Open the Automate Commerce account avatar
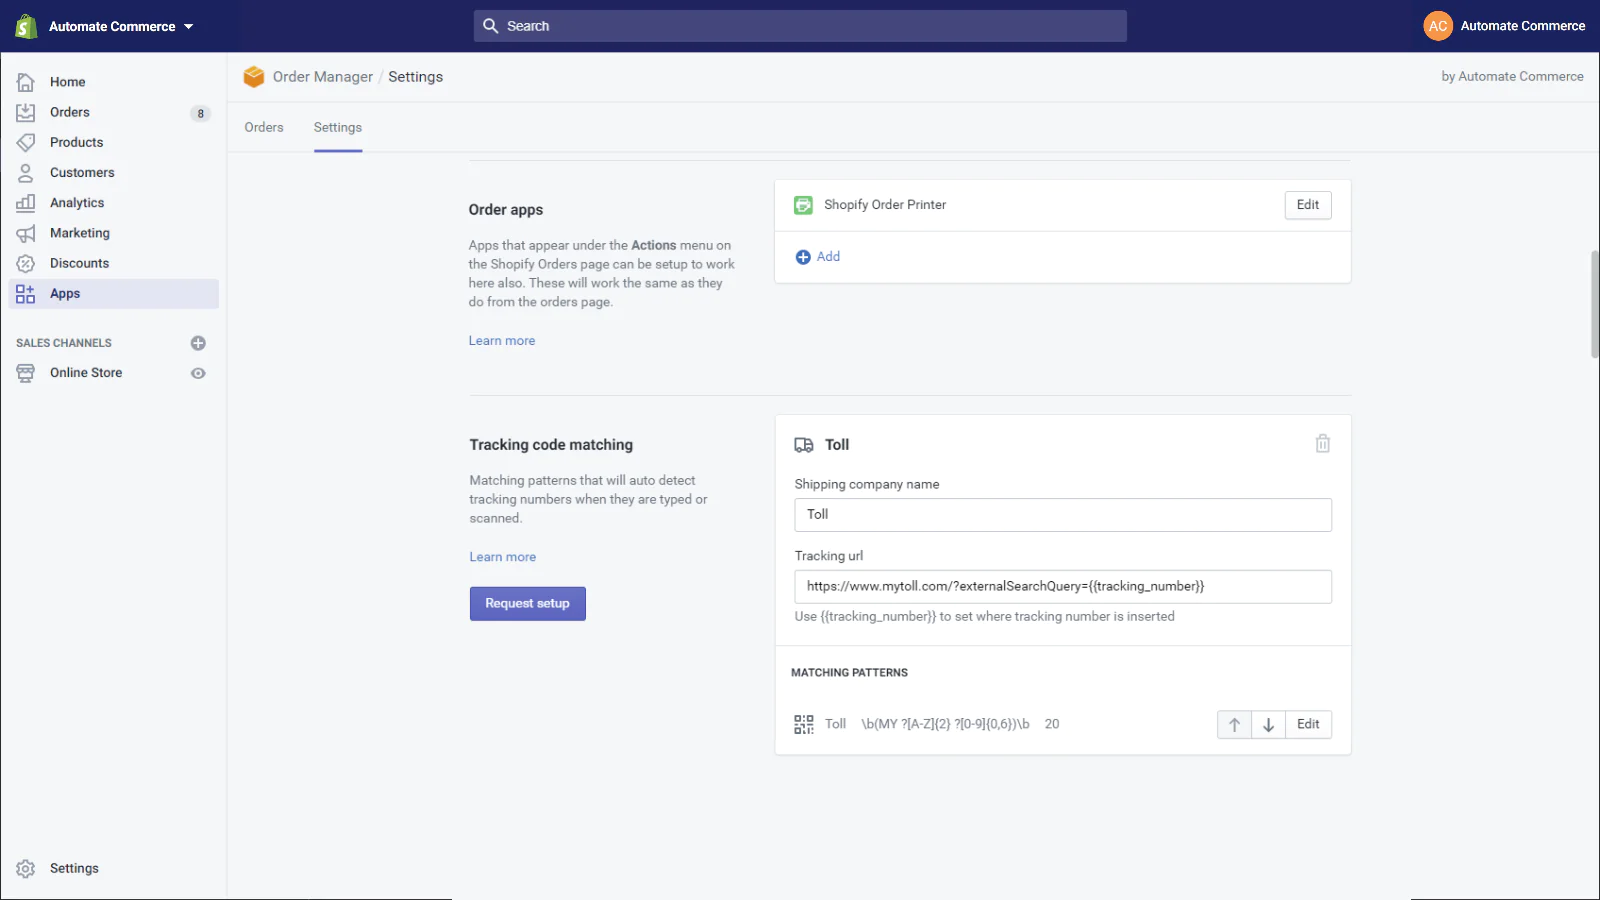 coord(1437,26)
